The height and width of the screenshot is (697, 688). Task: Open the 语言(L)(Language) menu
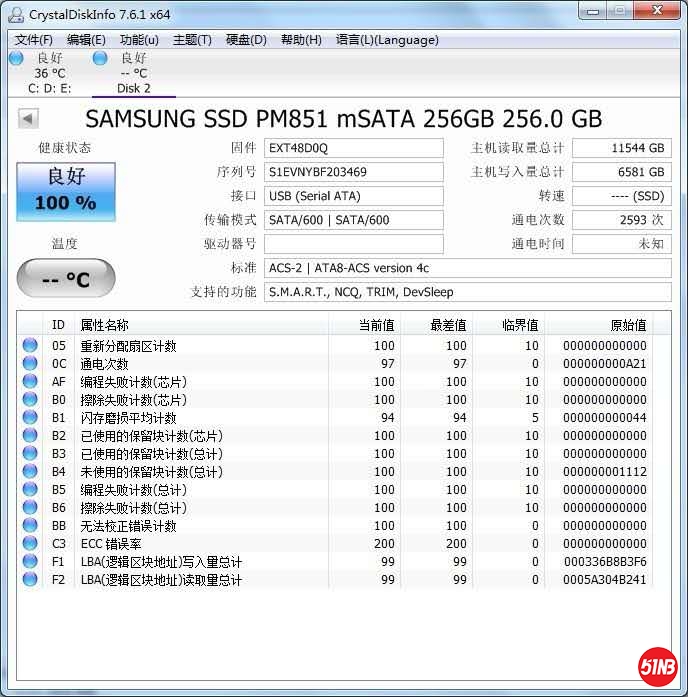pos(387,40)
